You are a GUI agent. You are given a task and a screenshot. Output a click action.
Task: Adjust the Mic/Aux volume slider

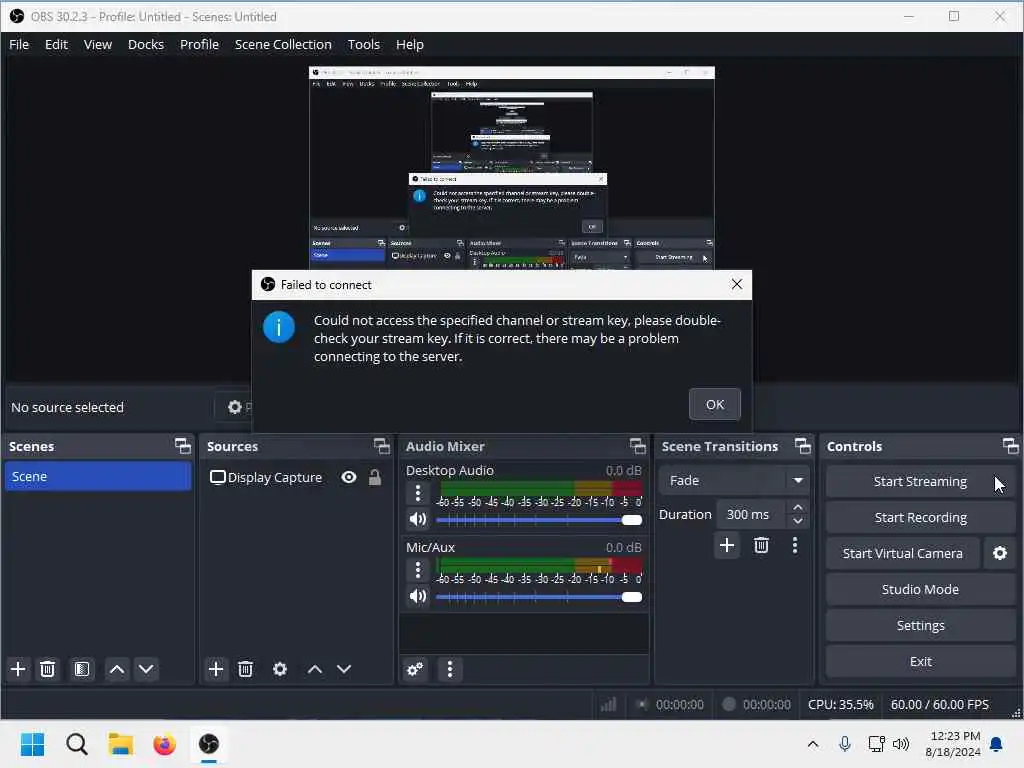click(539, 598)
